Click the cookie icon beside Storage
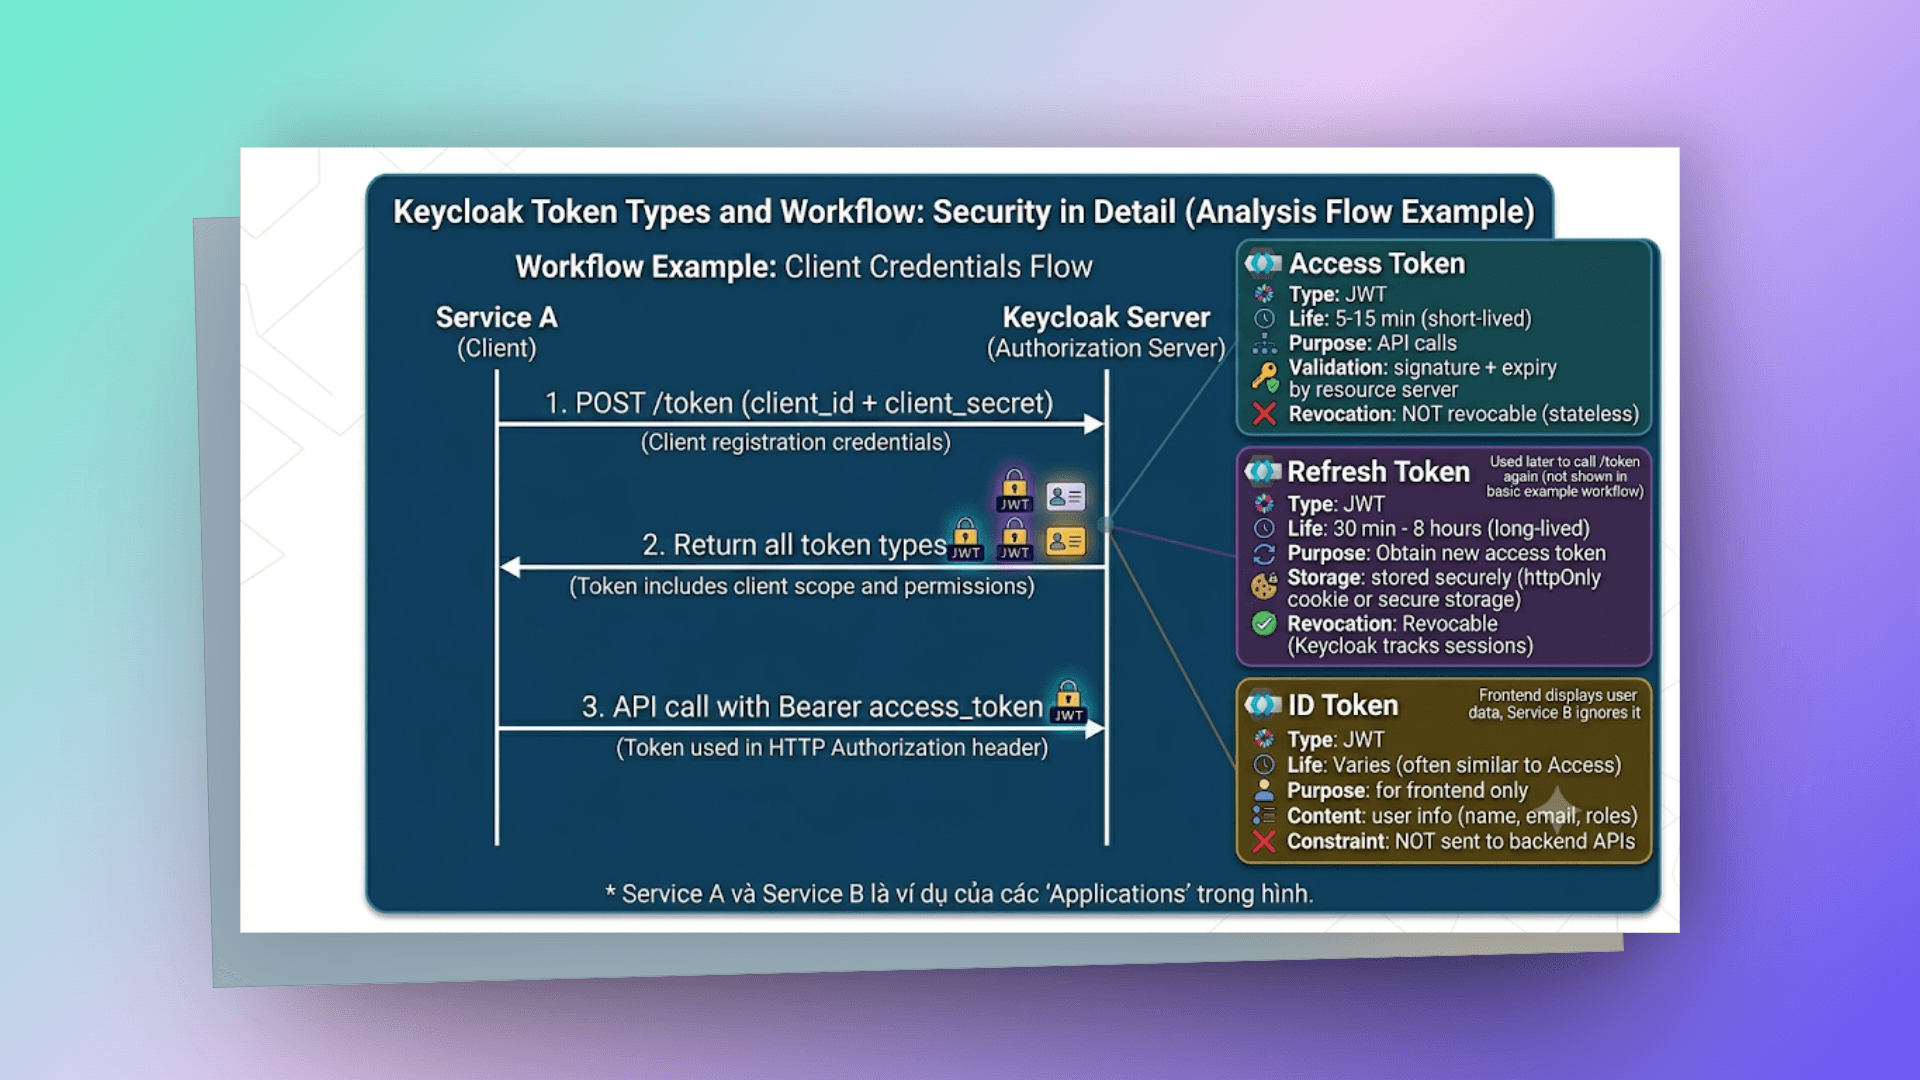Image resolution: width=1920 pixels, height=1080 pixels. click(1264, 586)
